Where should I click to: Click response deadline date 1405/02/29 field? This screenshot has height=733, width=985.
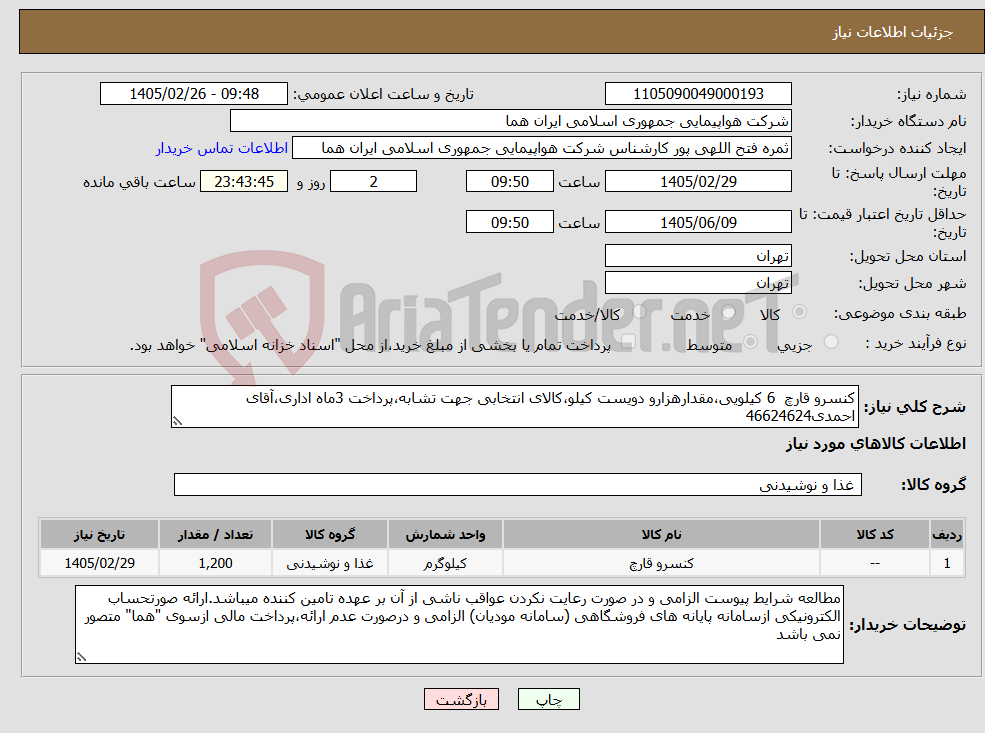(x=698, y=182)
